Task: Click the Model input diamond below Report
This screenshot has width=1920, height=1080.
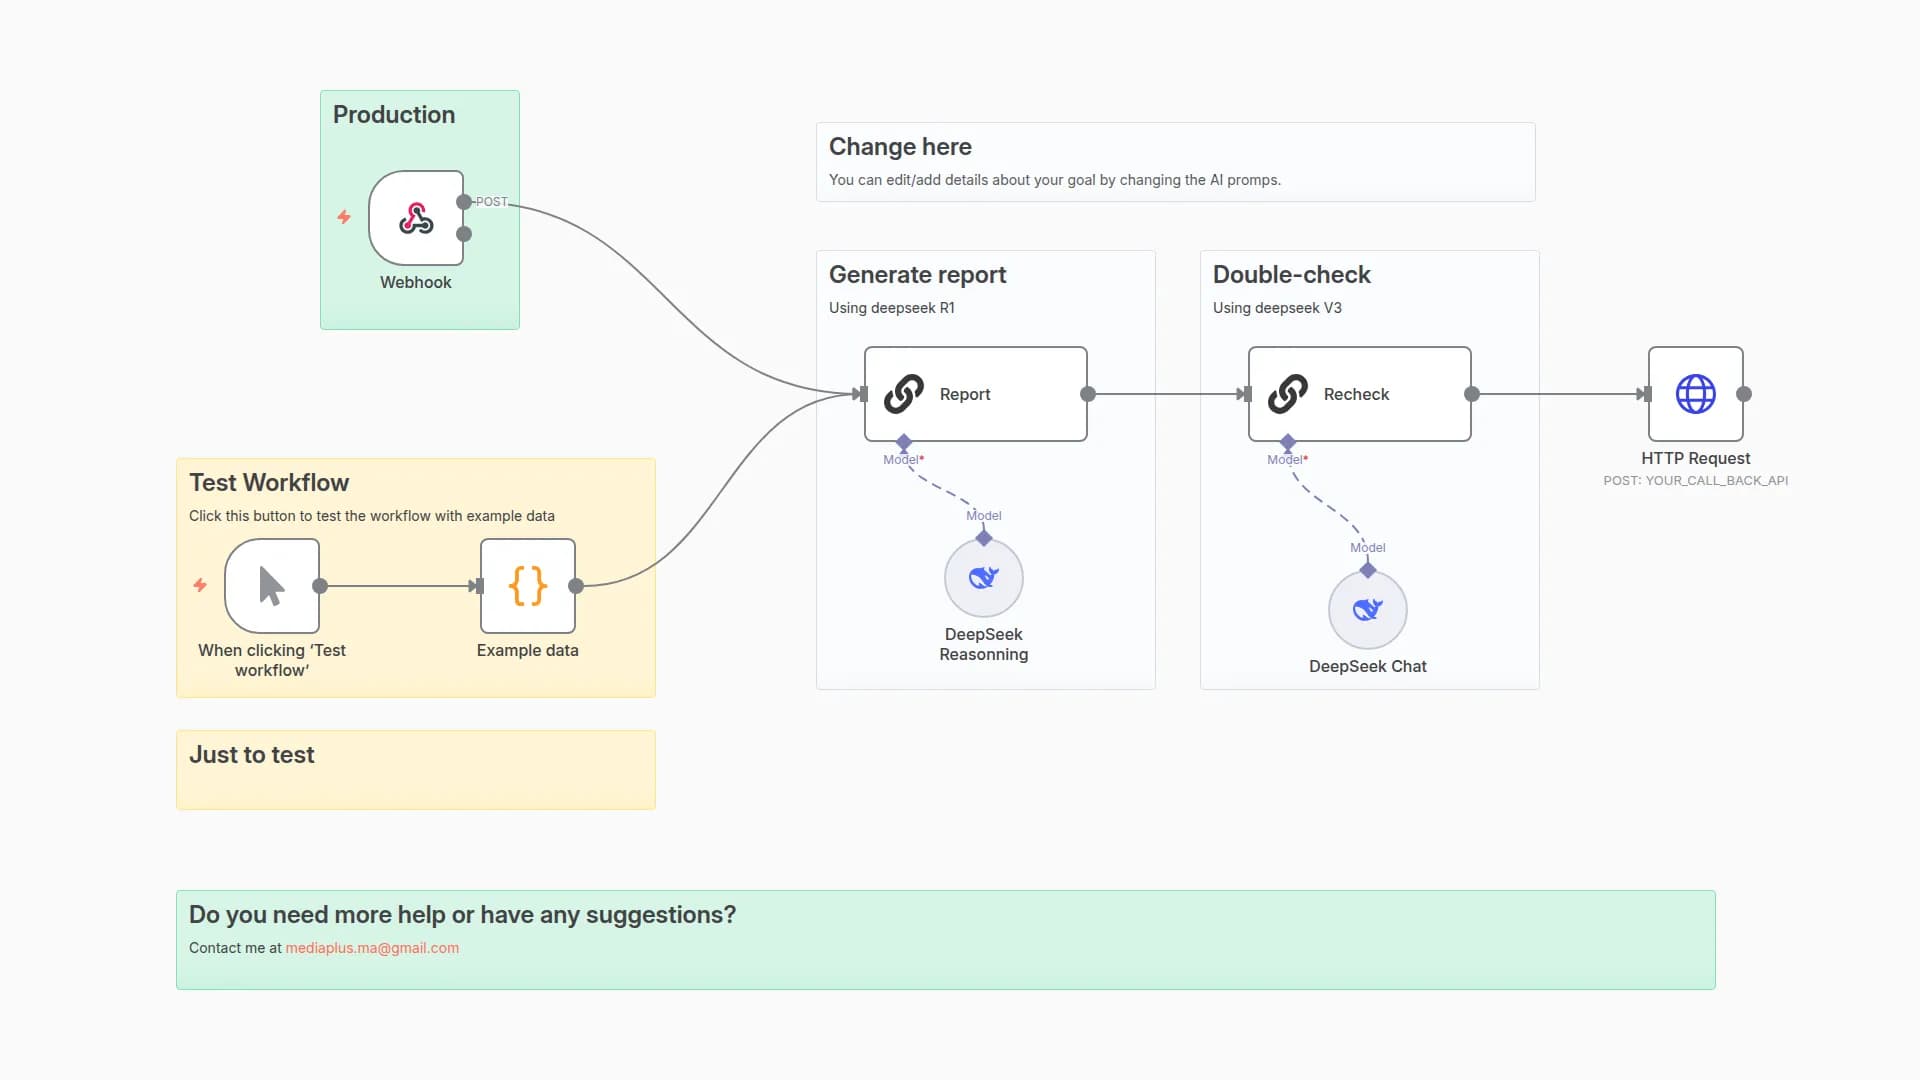Action: click(904, 443)
